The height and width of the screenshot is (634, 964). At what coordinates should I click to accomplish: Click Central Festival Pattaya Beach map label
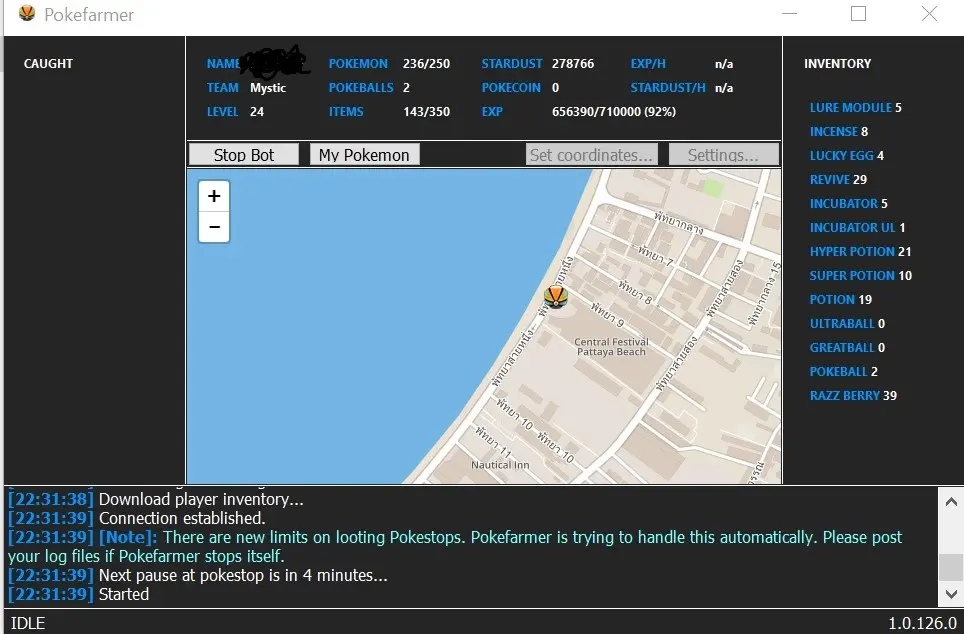(611, 347)
